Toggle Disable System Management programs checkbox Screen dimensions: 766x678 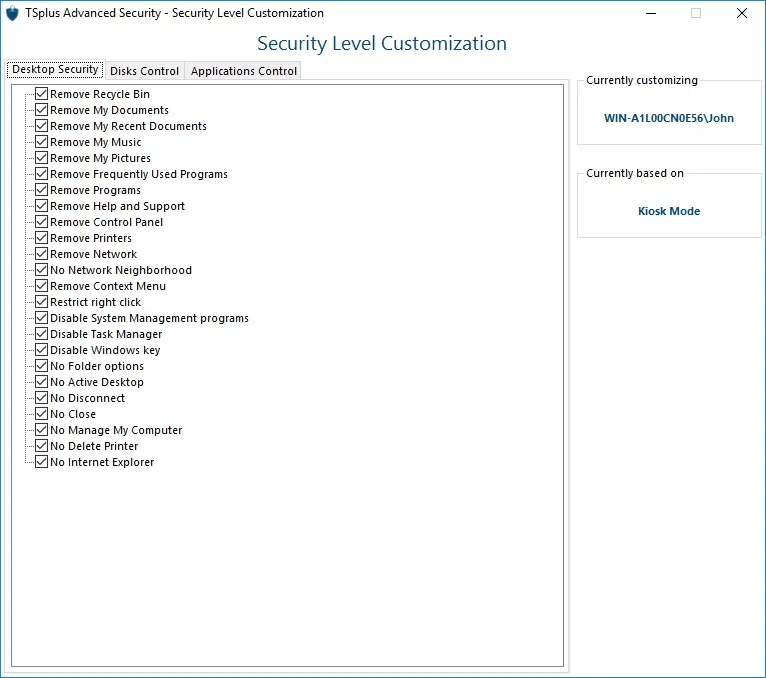(42, 318)
